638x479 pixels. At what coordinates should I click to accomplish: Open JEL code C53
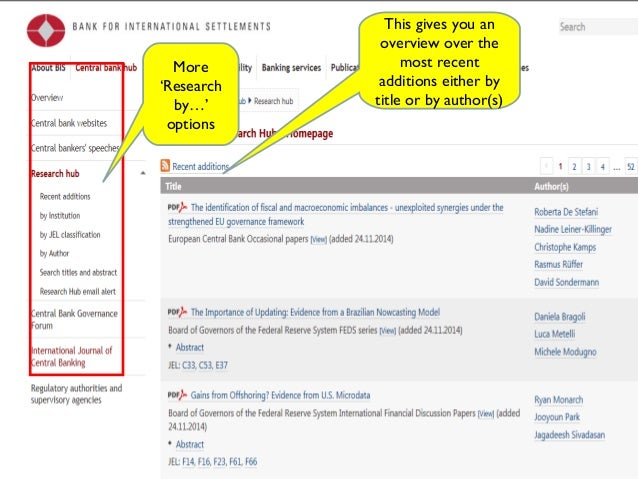pos(205,365)
